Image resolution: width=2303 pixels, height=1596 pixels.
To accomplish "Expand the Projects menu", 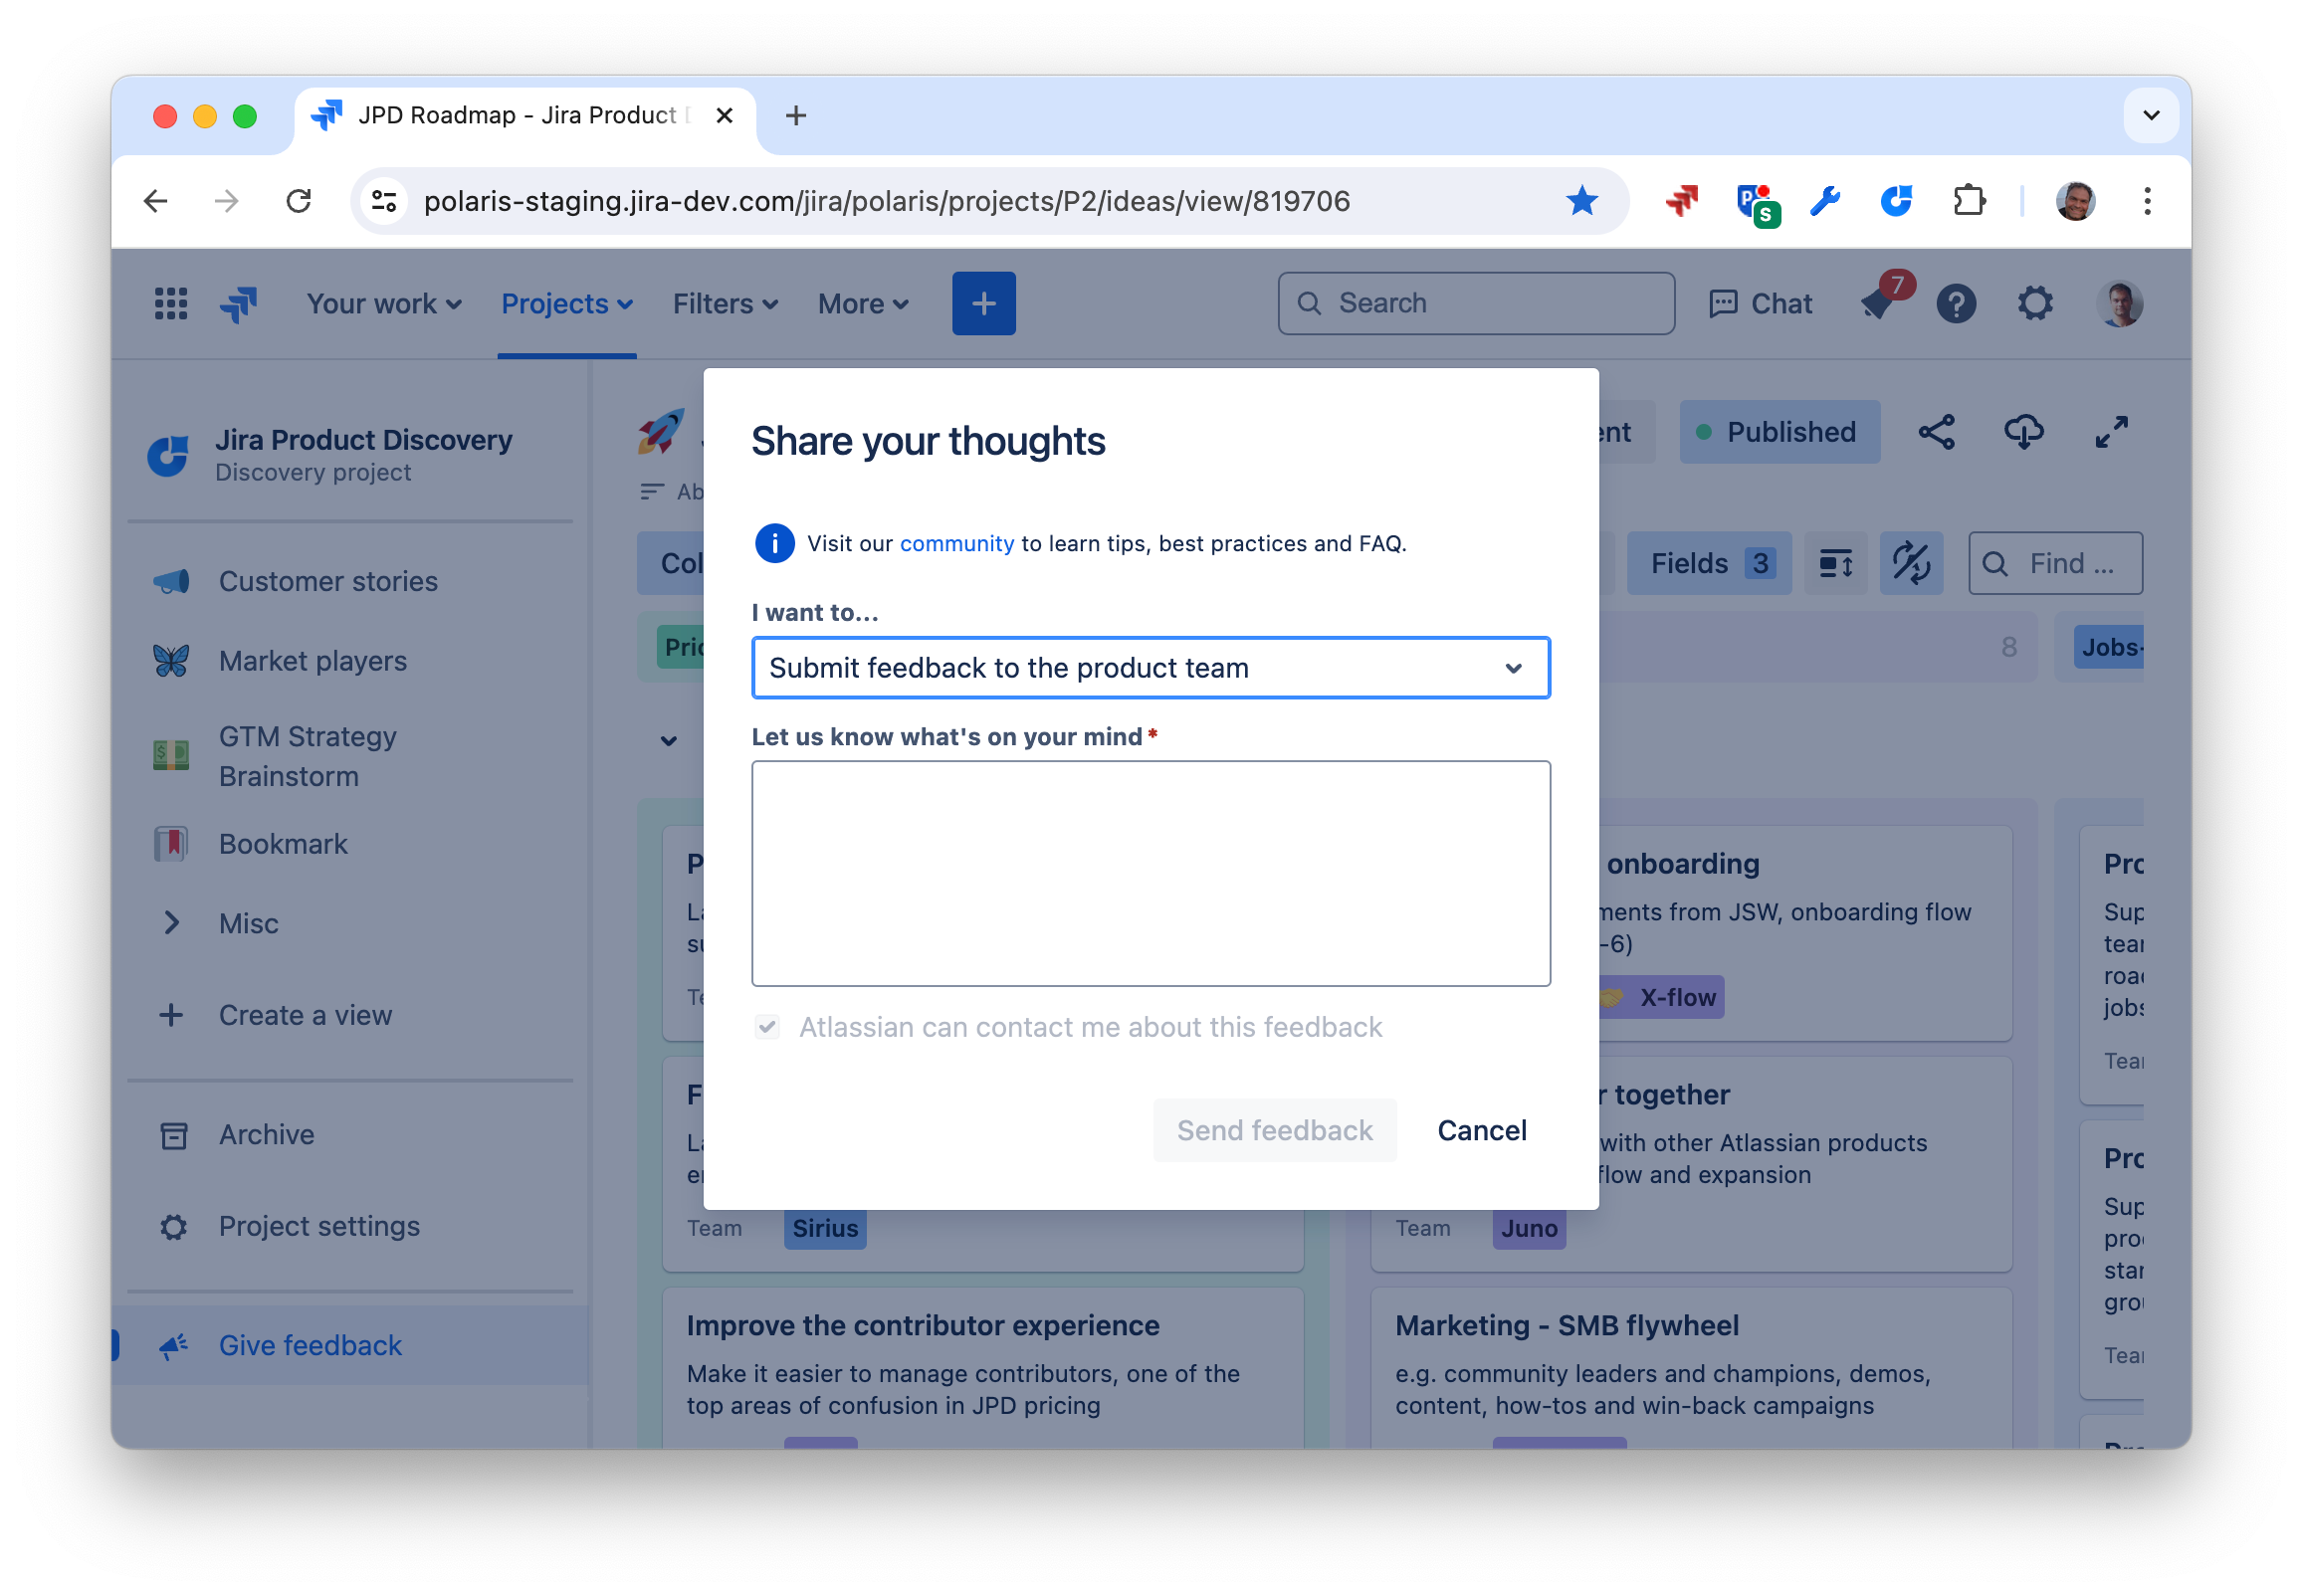I will click(x=567, y=303).
